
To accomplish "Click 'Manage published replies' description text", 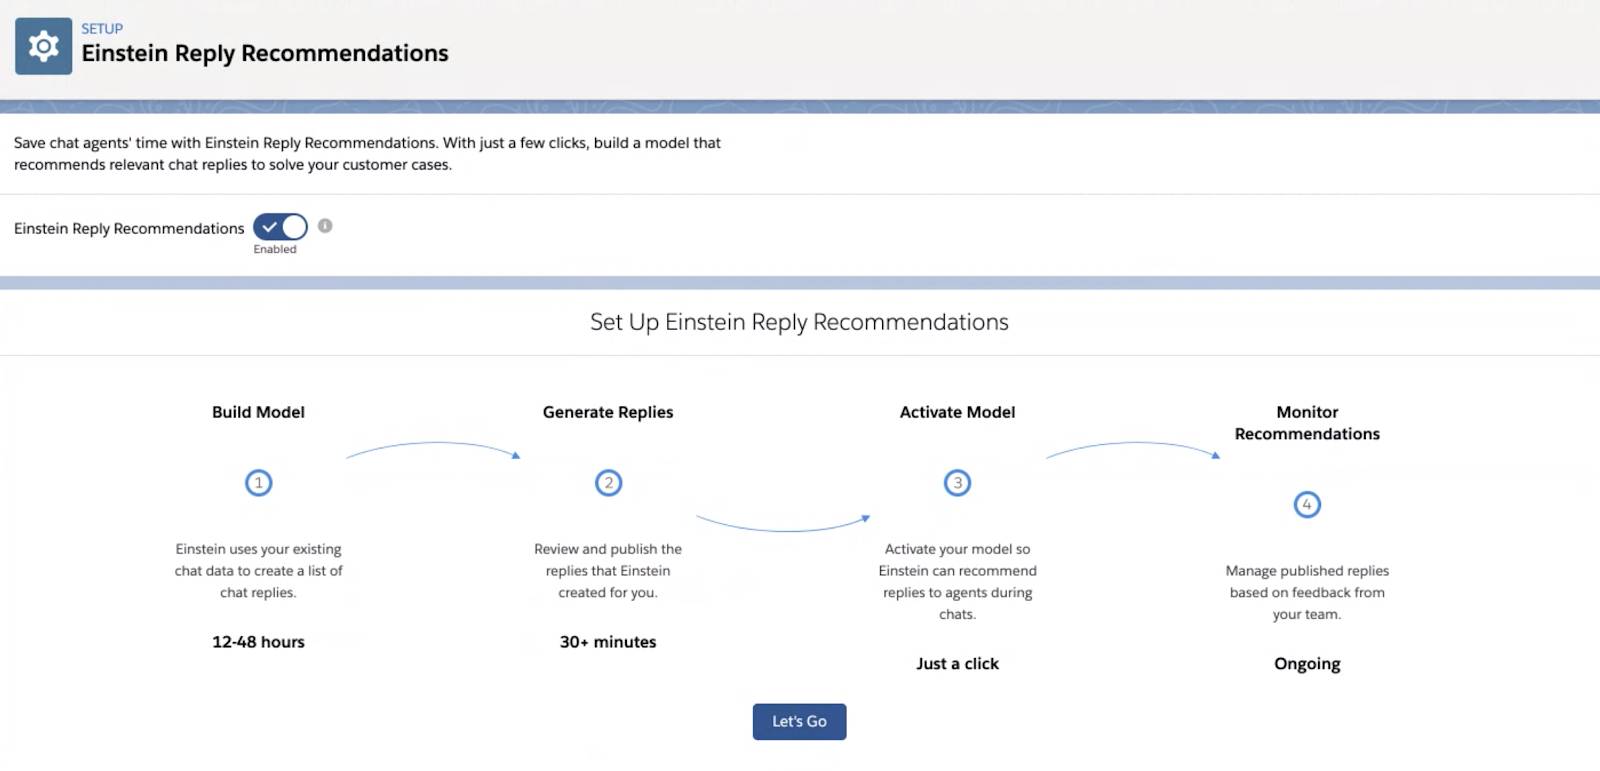I will (1307, 593).
